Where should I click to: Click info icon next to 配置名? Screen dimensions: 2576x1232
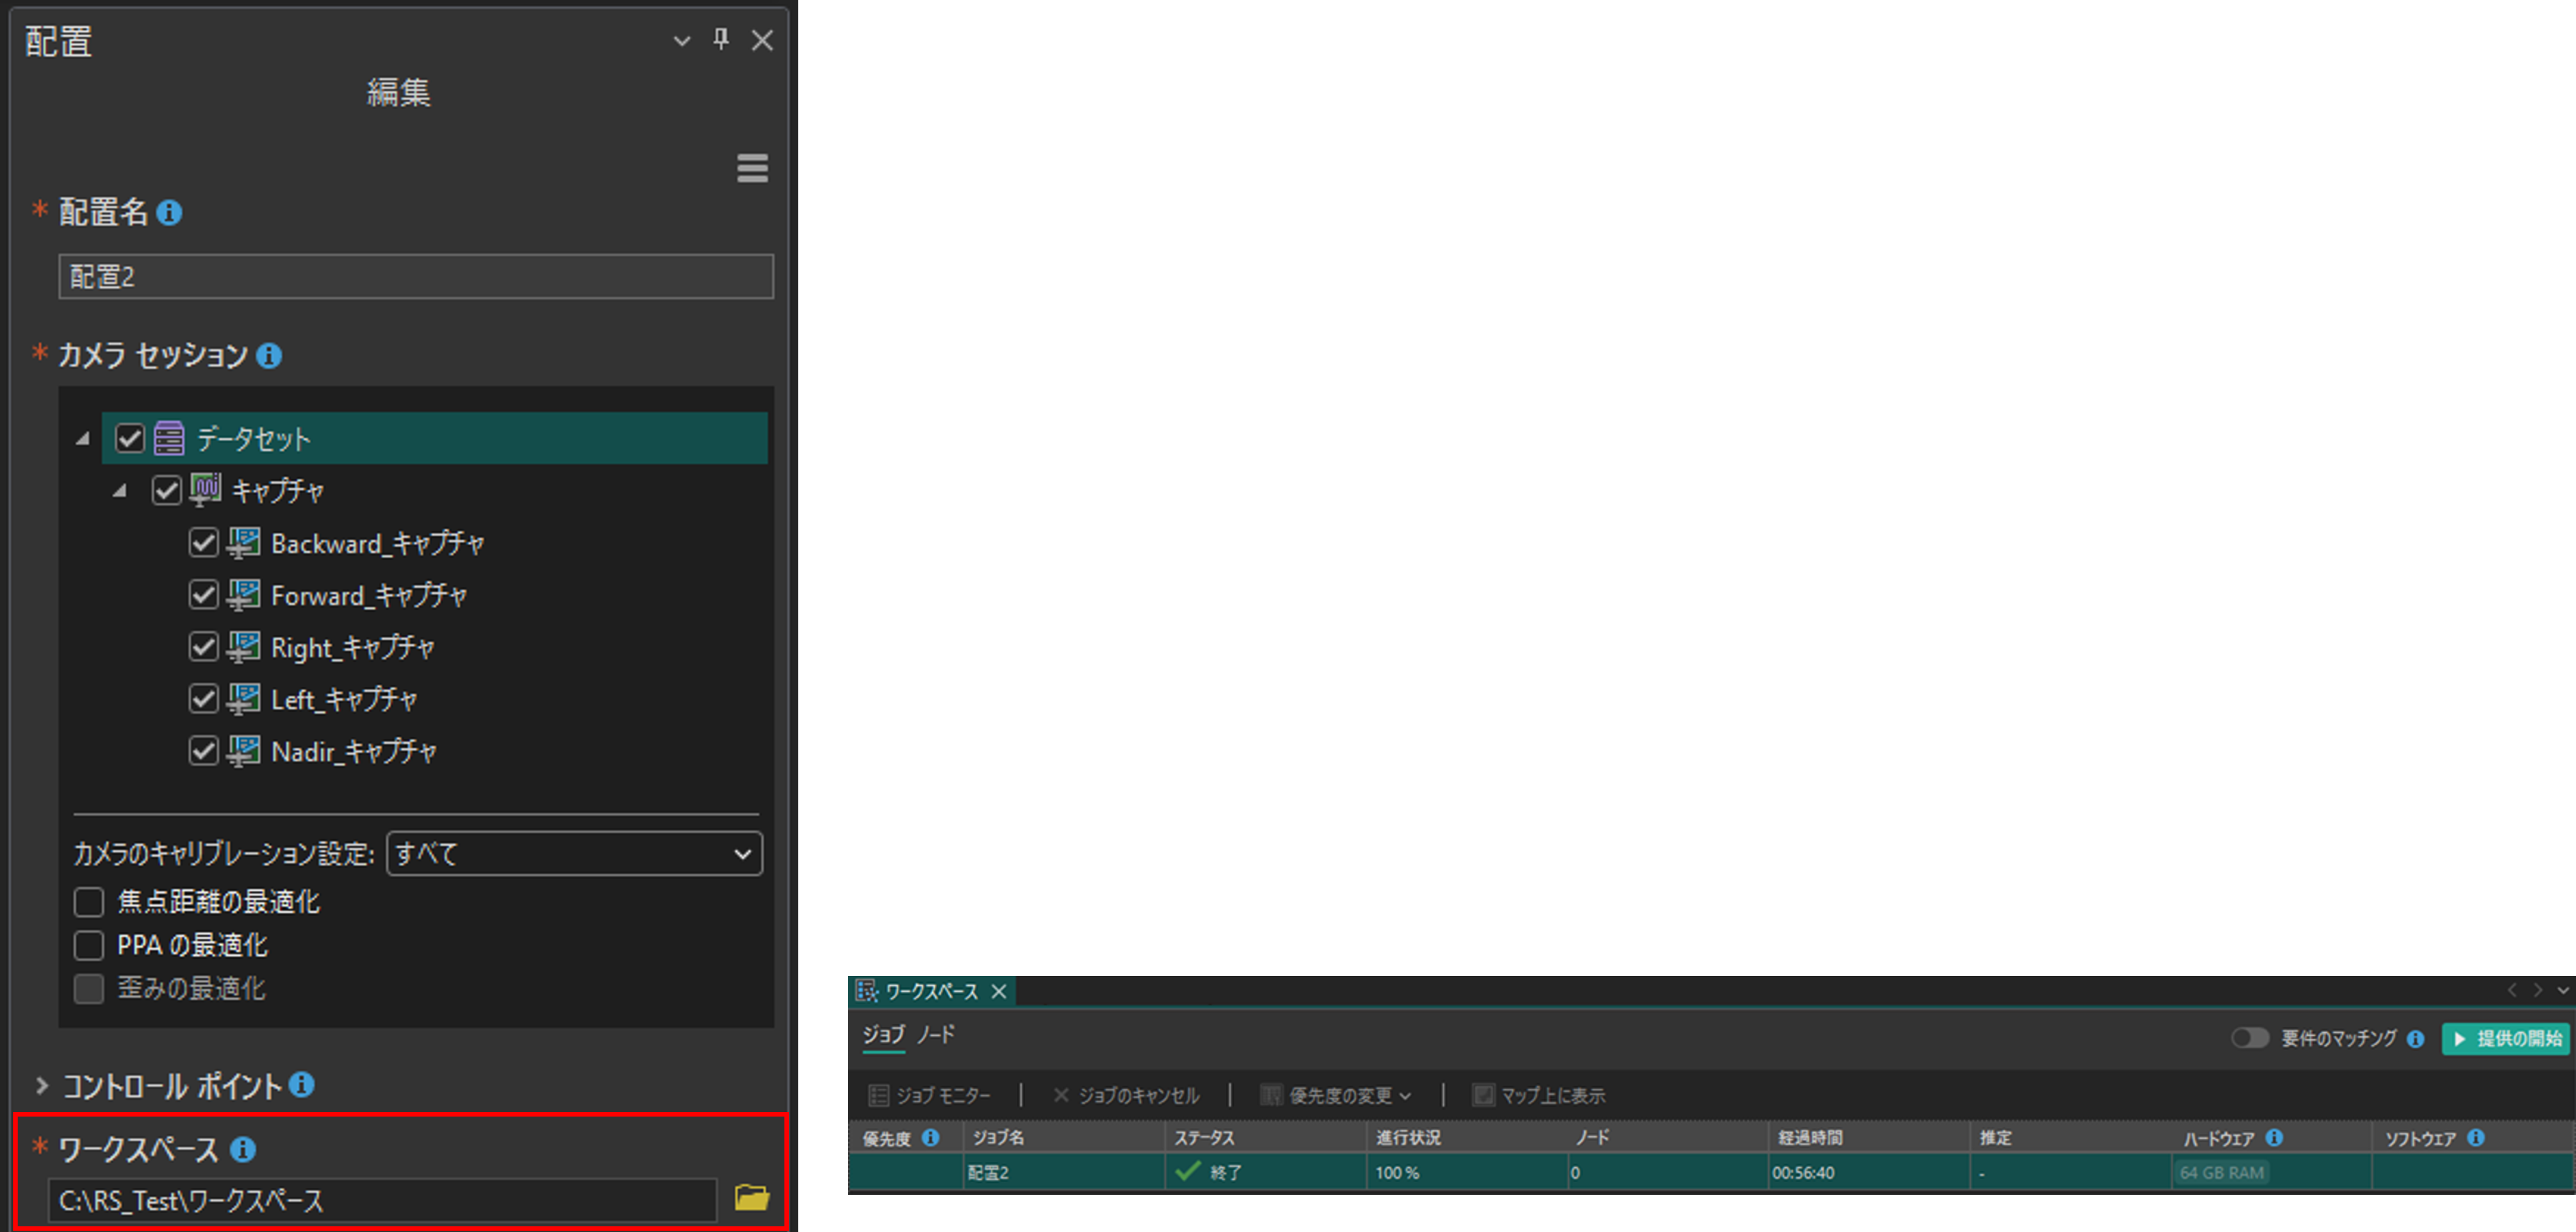tap(169, 213)
